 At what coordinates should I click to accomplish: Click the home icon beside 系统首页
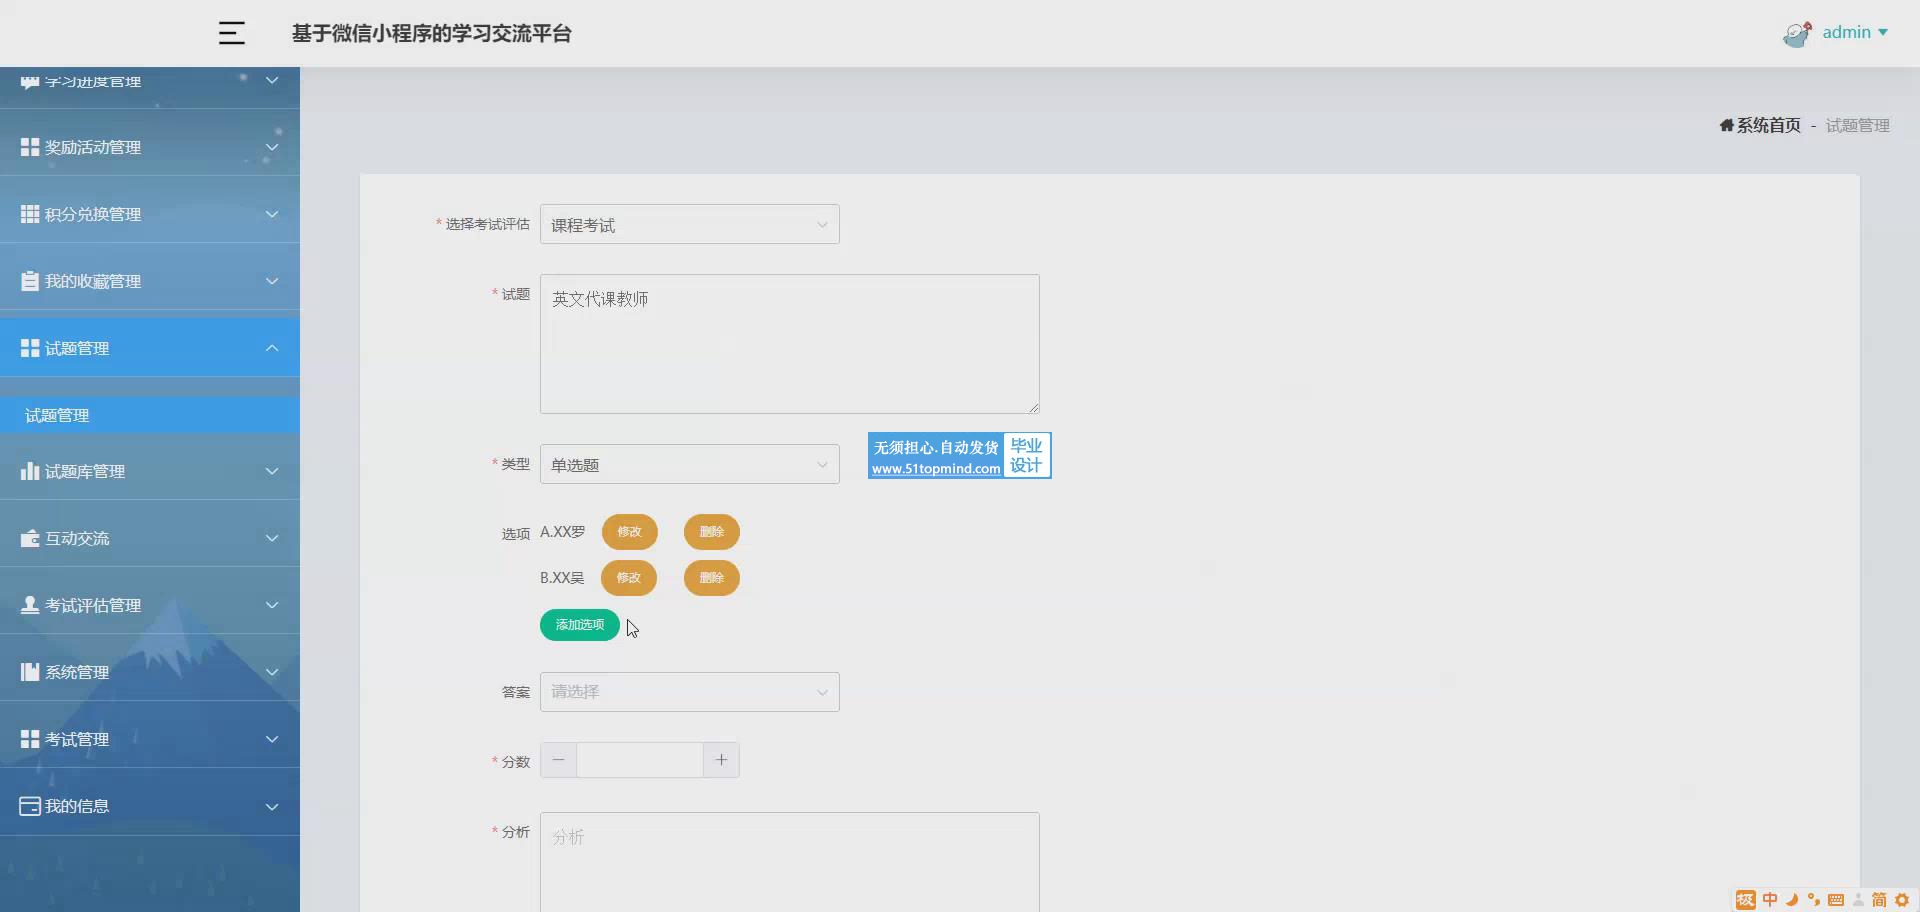click(x=1726, y=125)
